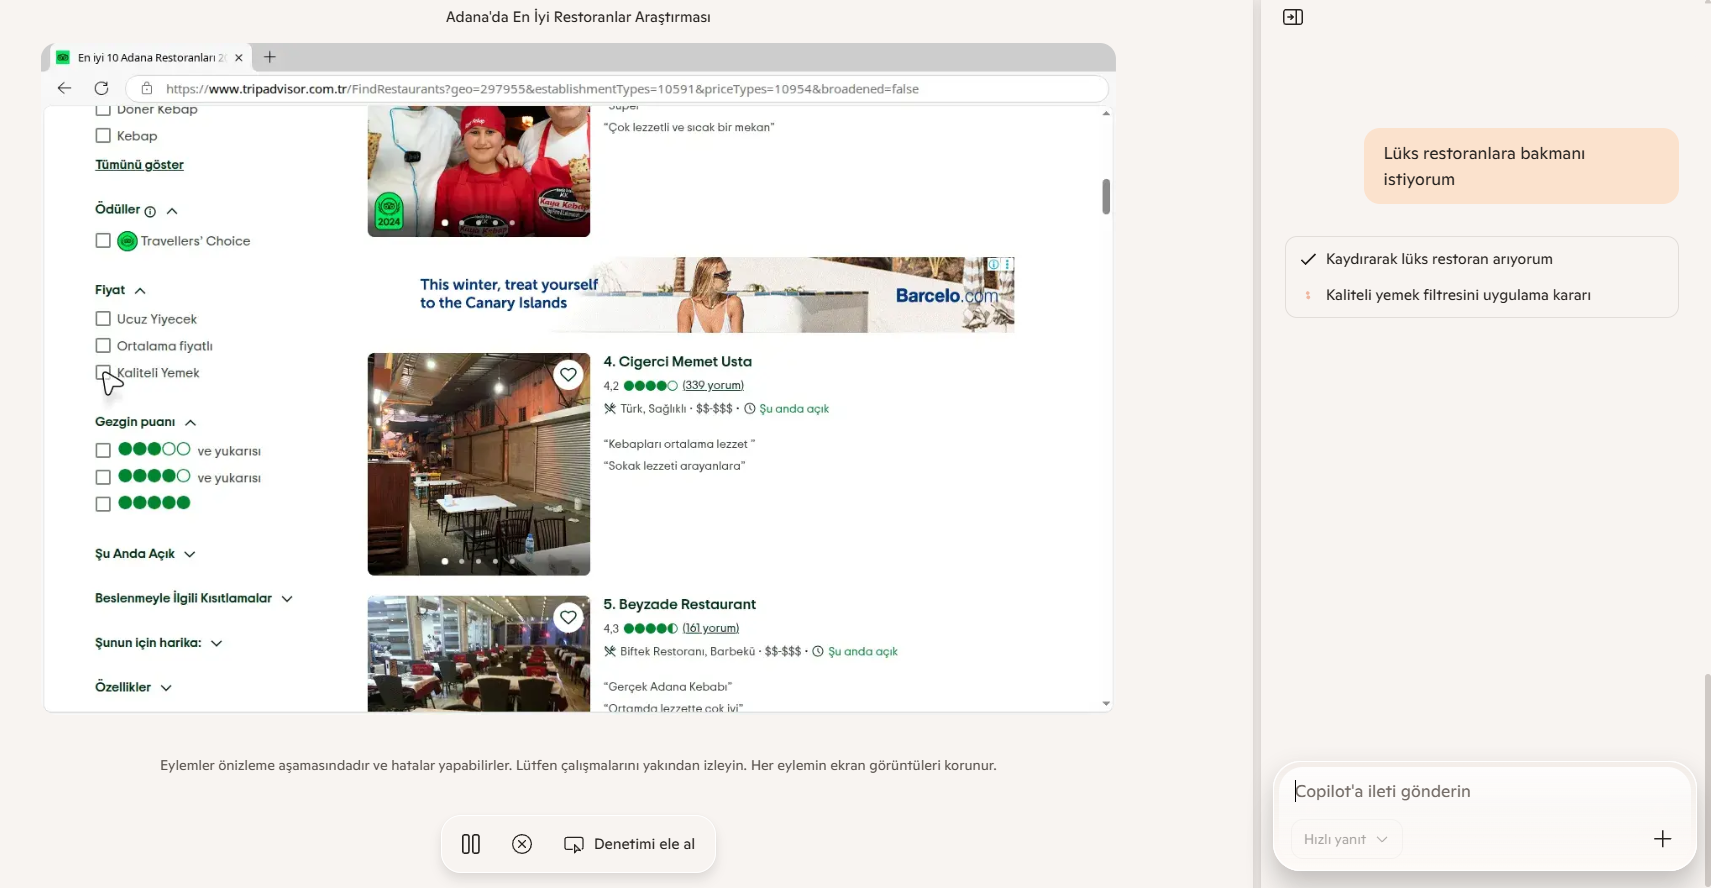Check the Kebap cuisine checkbox
The width and height of the screenshot is (1711, 888).
pos(103,136)
